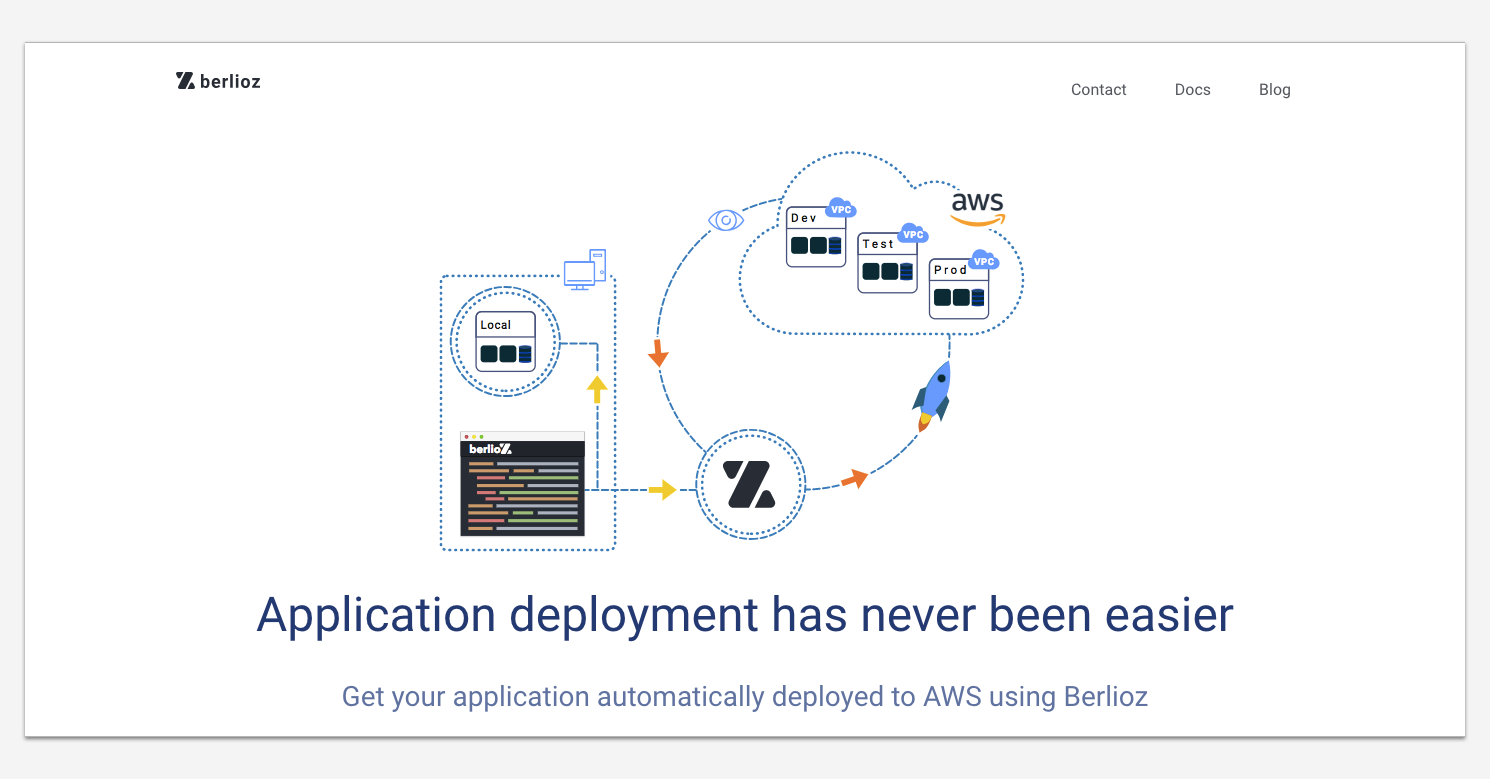Viewport: 1490px width, 779px height.
Task: Click the VPC badge on Test
Action: click(912, 234)
